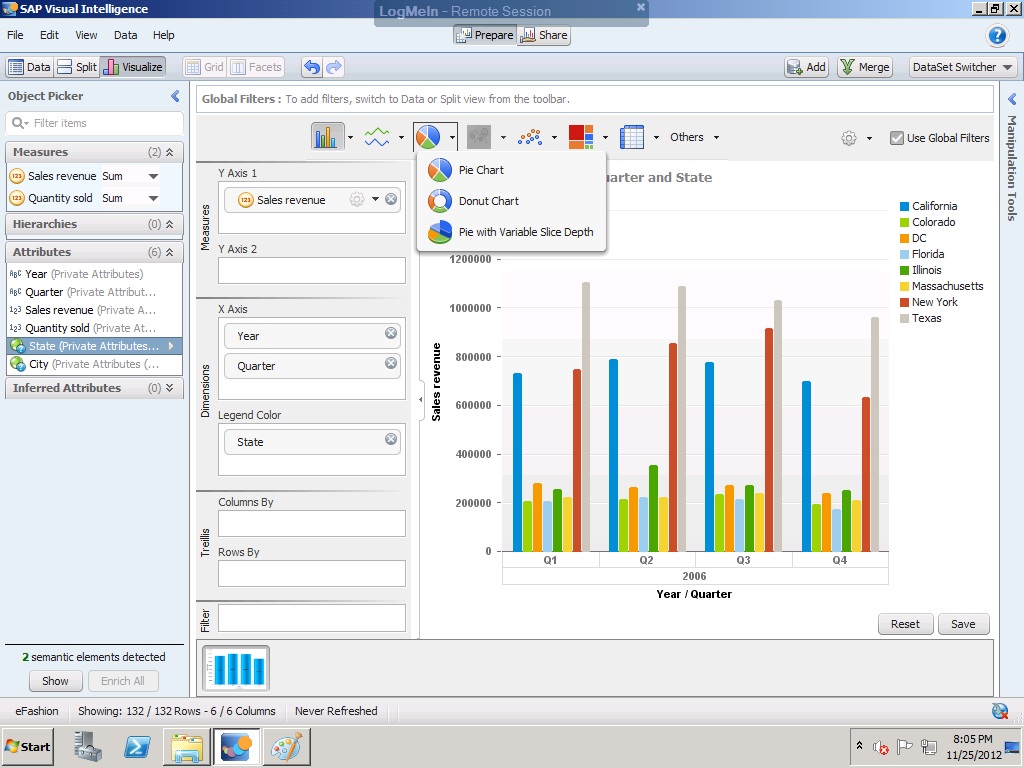Open Paint from the taskbar
This screenshot has width=1024, height=768.
(286, 746)
